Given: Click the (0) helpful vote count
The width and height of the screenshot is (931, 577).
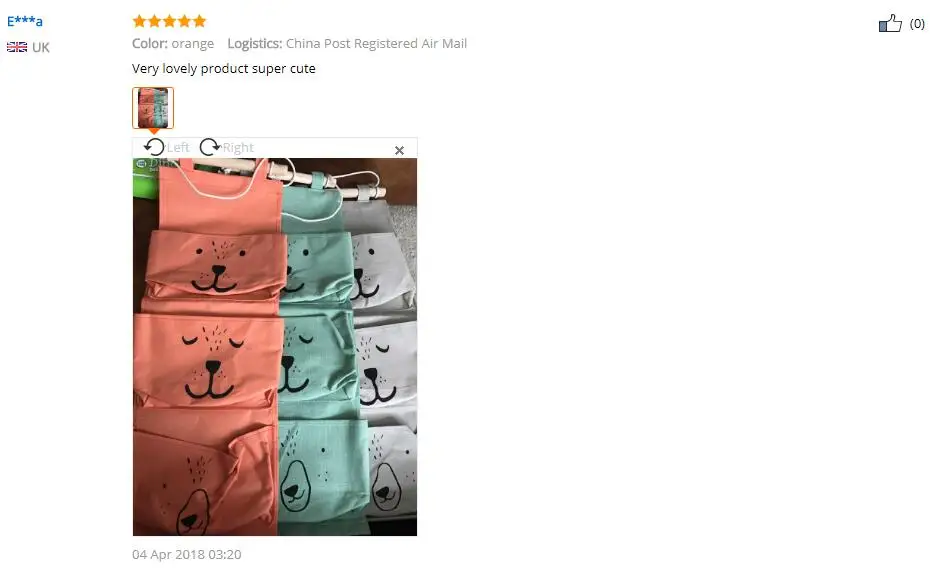Looking at the screenshot, I should [x=917, y=23].
